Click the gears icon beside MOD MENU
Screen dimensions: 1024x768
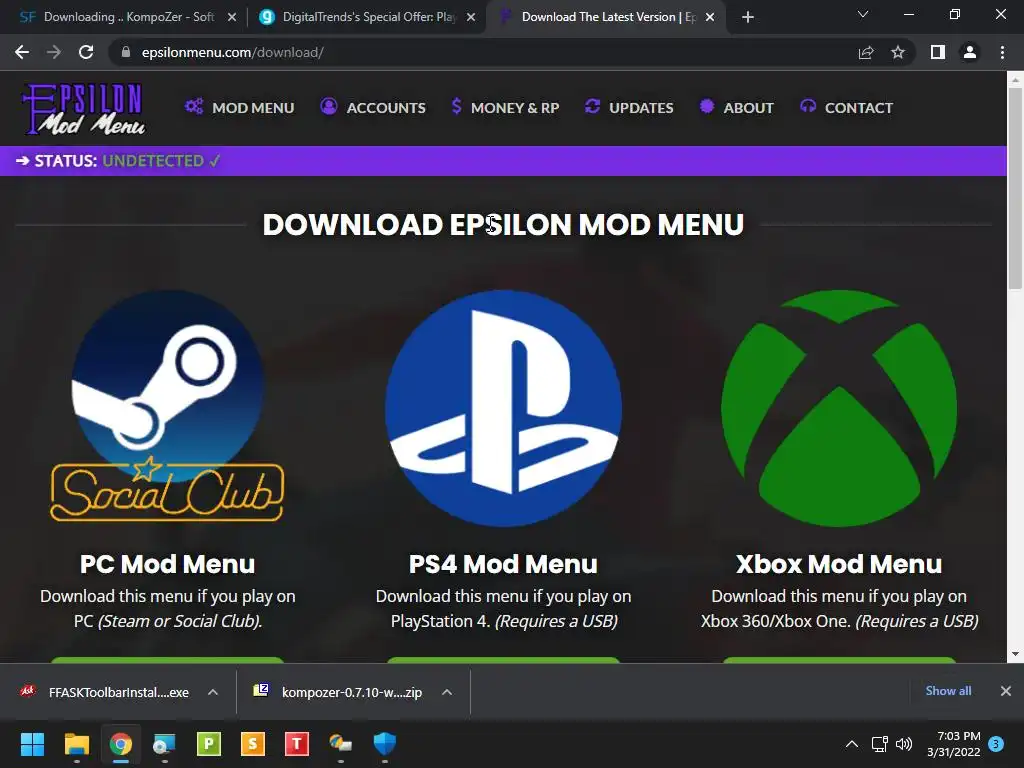click(x=194, y=106)
